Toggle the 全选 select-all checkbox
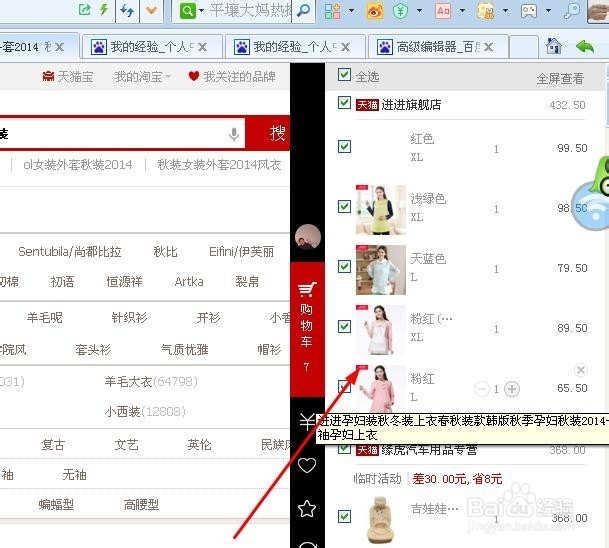This screenshot has height=548, width=609. coord(344,74)
